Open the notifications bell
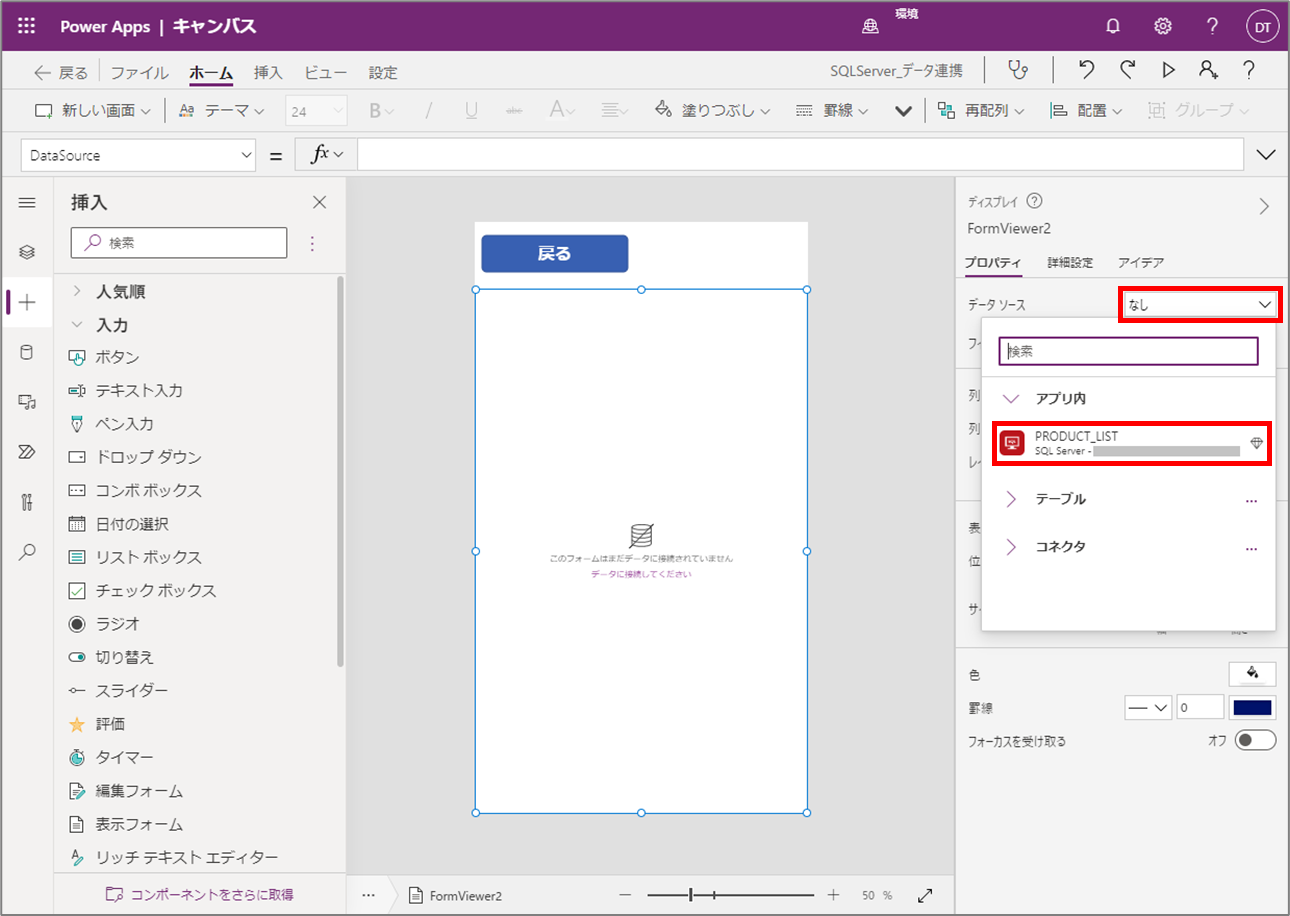1290x916 pixels. coord(1113,27)
